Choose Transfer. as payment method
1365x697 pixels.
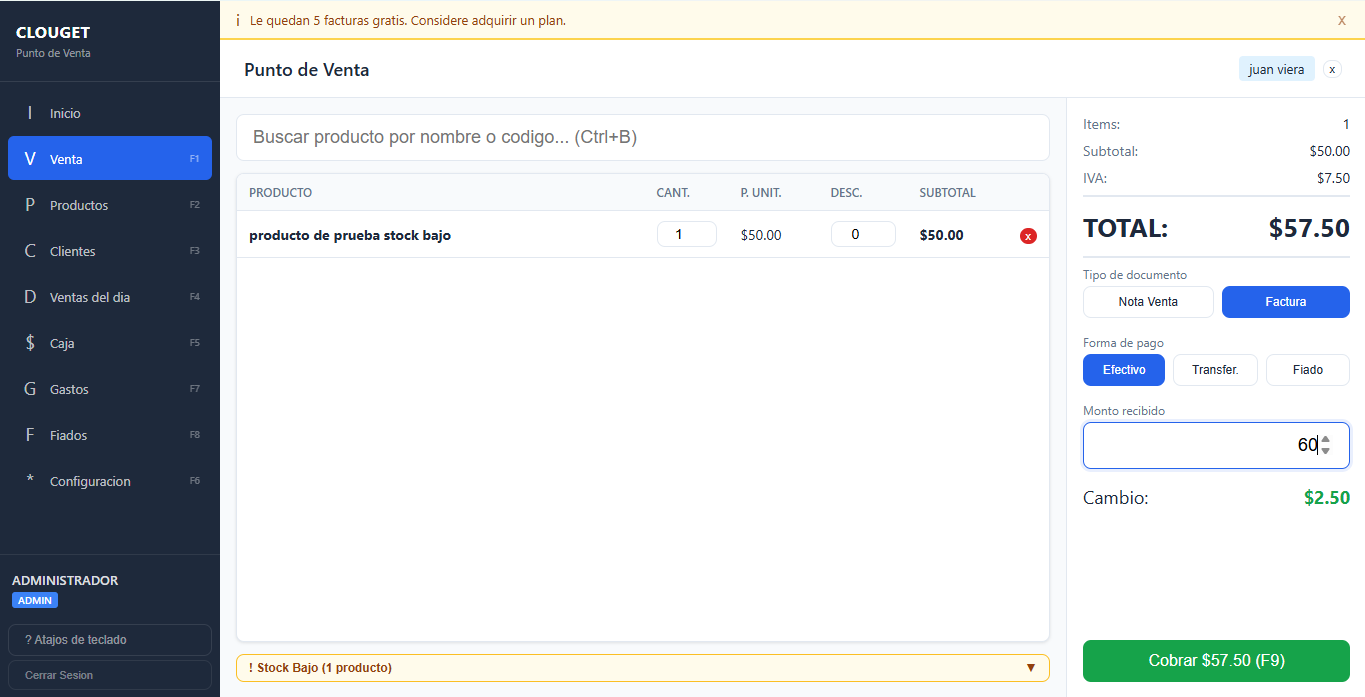(x=1215, y=370)
